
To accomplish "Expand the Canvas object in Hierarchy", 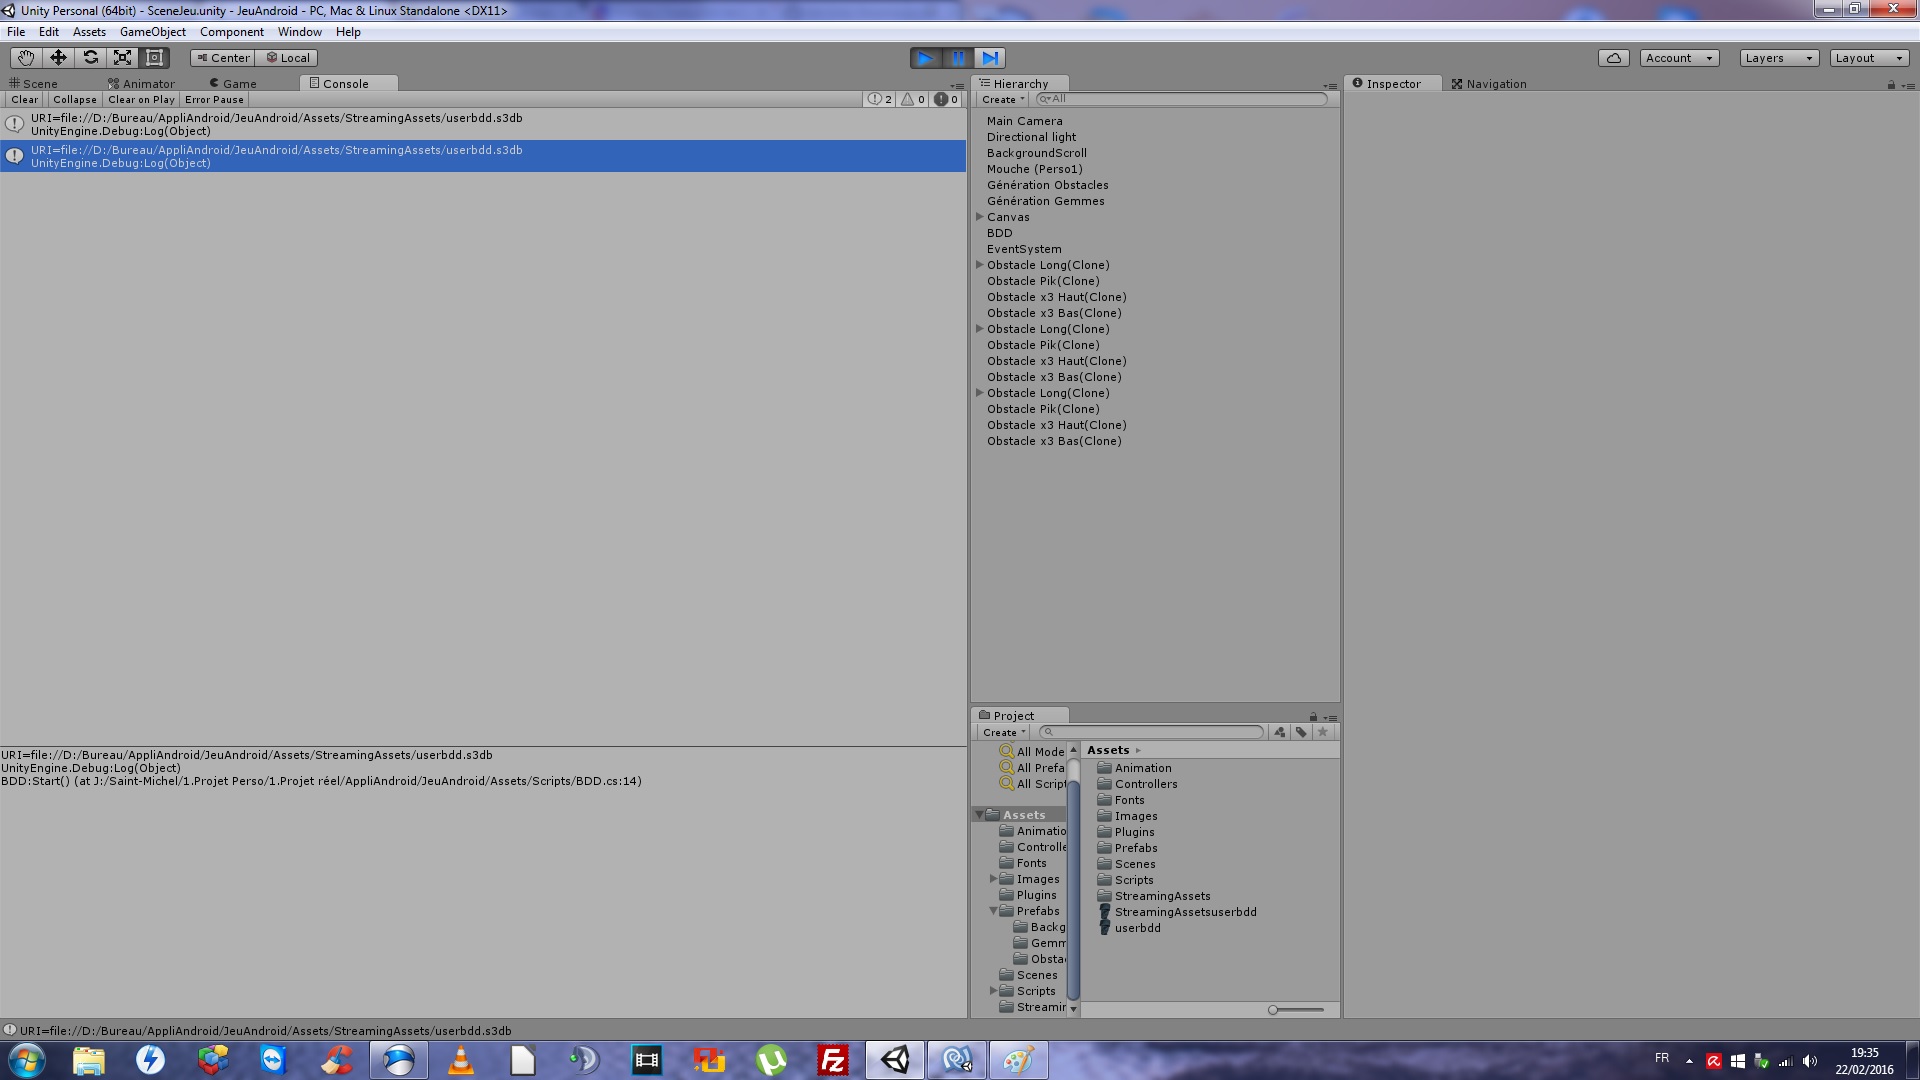I will tap(980, 217).
